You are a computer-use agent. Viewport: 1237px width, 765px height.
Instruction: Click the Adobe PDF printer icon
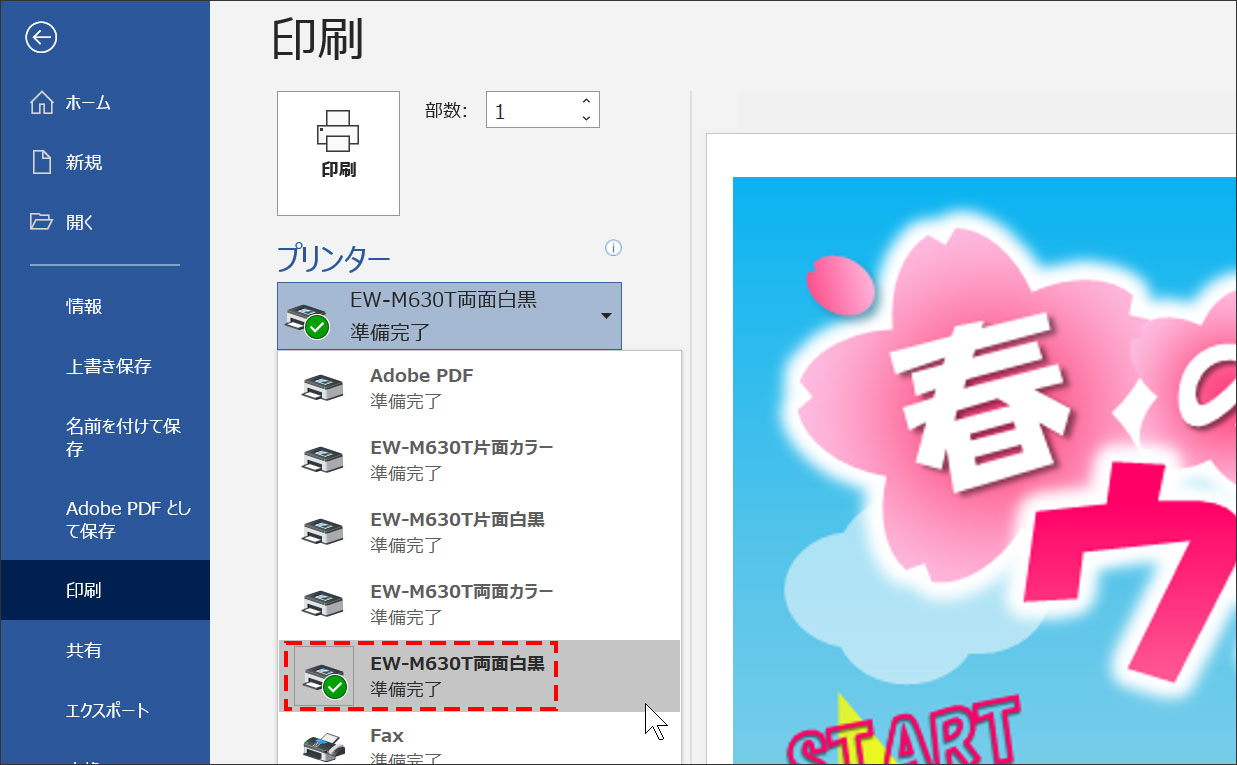[323, 388]
